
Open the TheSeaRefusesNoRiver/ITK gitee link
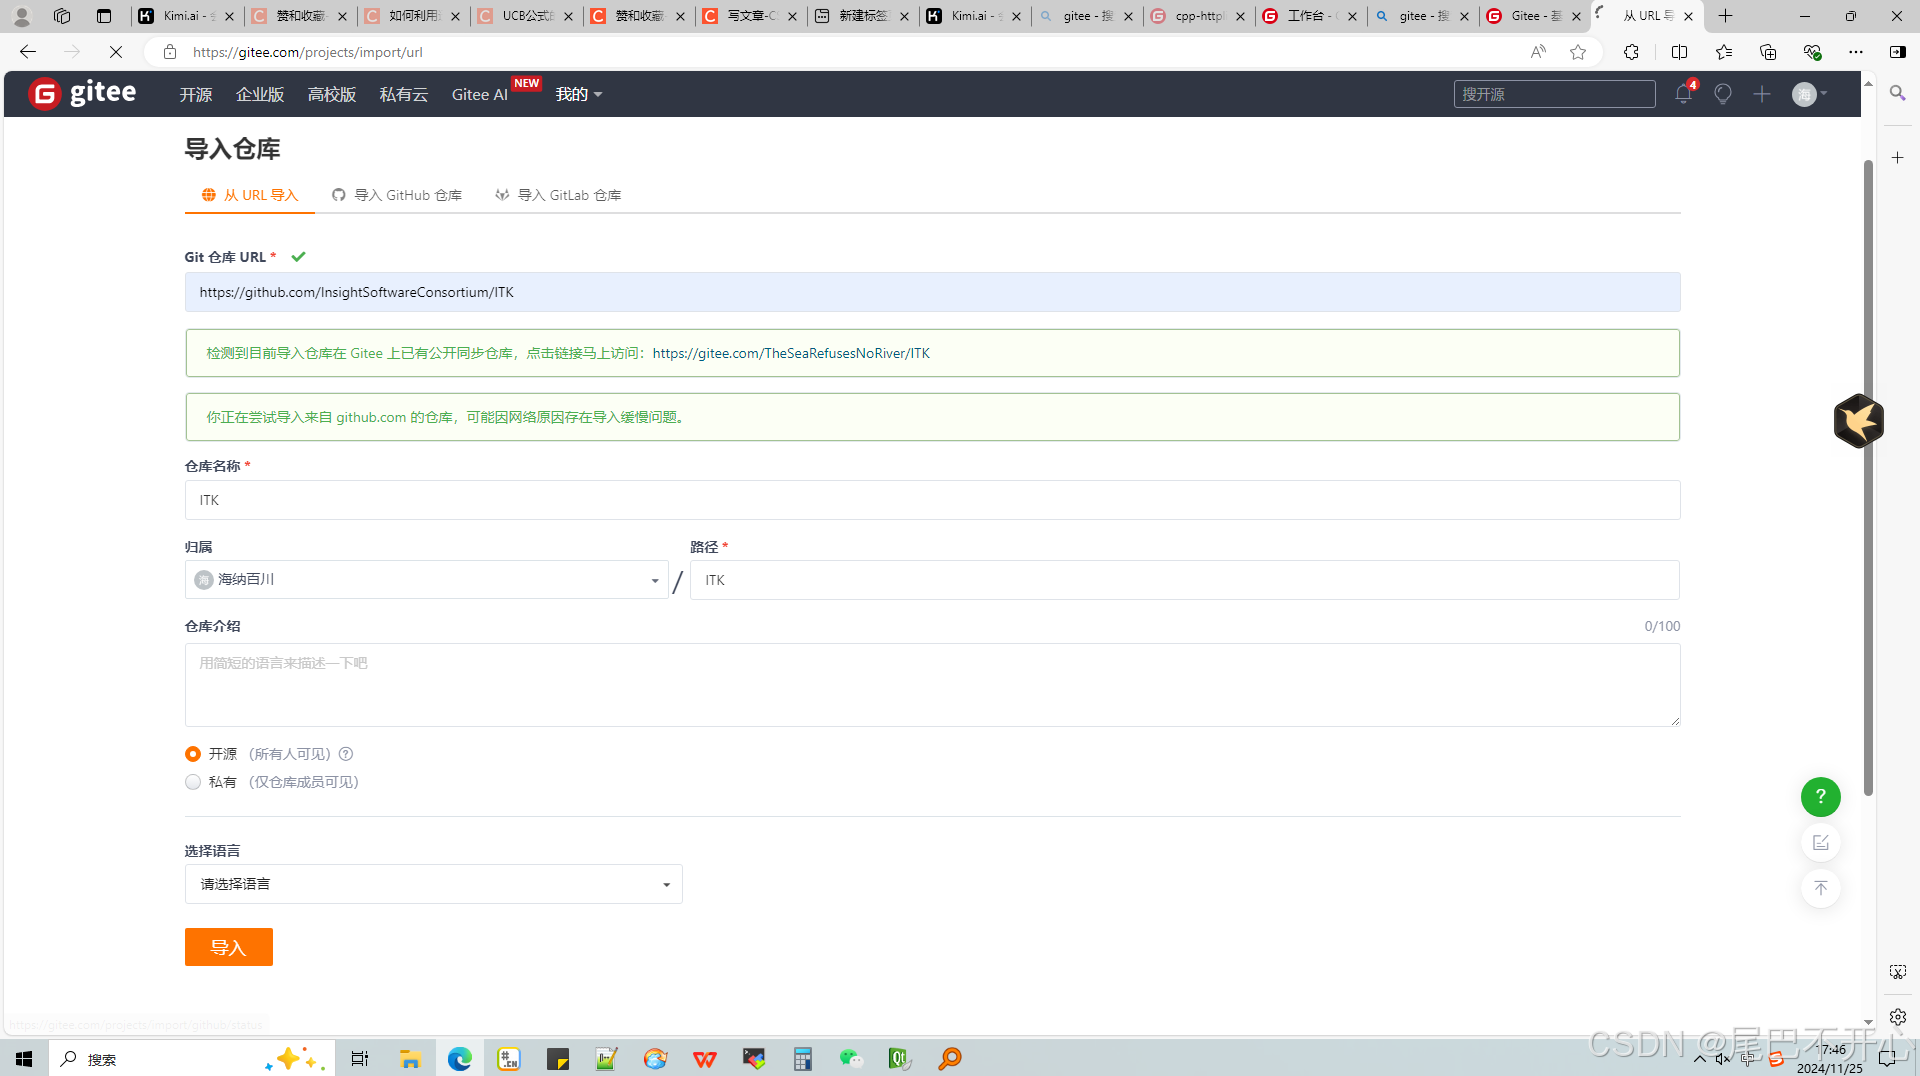[791, 353]
